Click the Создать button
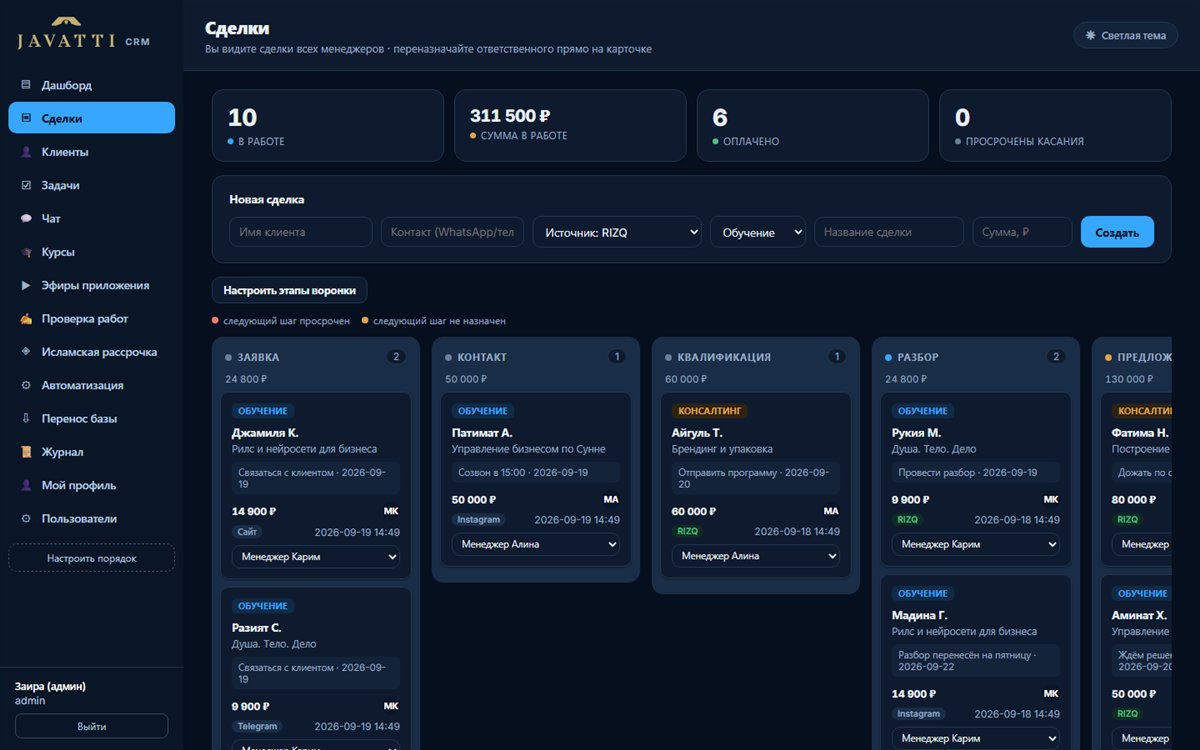Image resolution: width=1200 pixels, height=750 pixels. tap(1117, 232)
